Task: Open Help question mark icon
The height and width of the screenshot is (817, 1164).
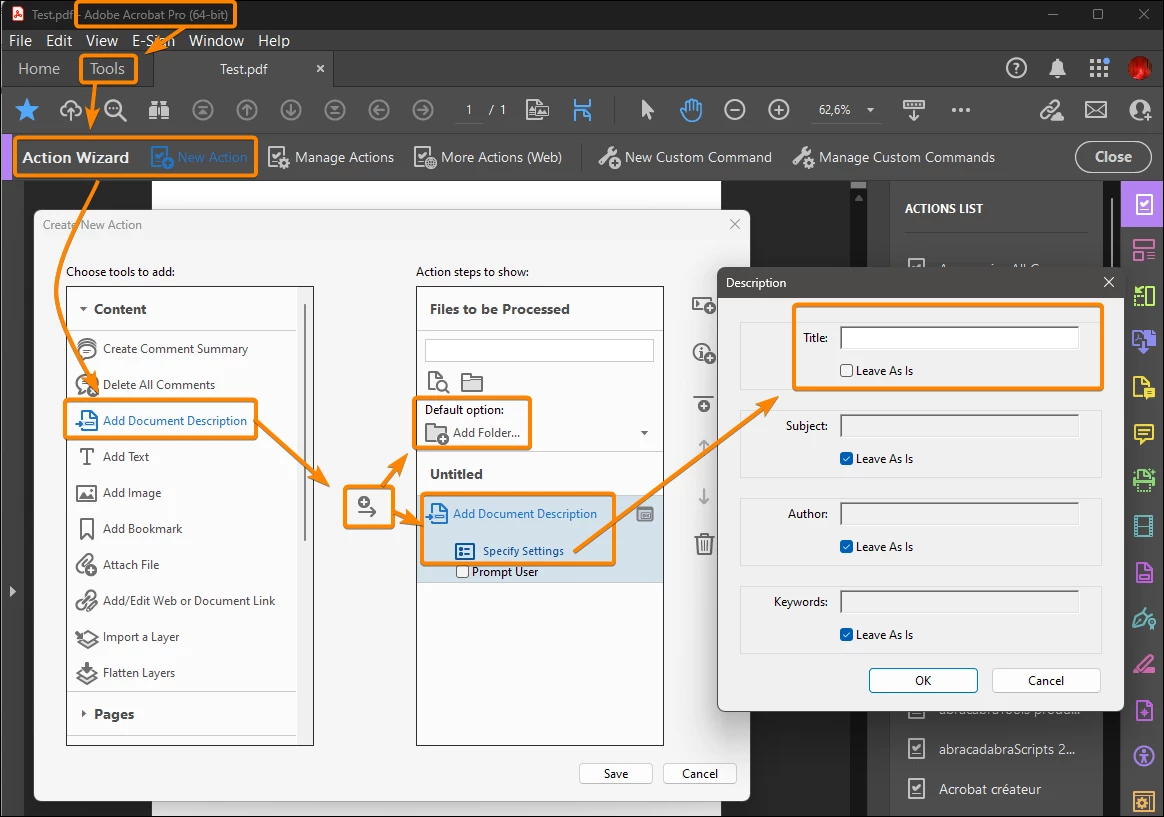Action: (x=1016, y=68)
